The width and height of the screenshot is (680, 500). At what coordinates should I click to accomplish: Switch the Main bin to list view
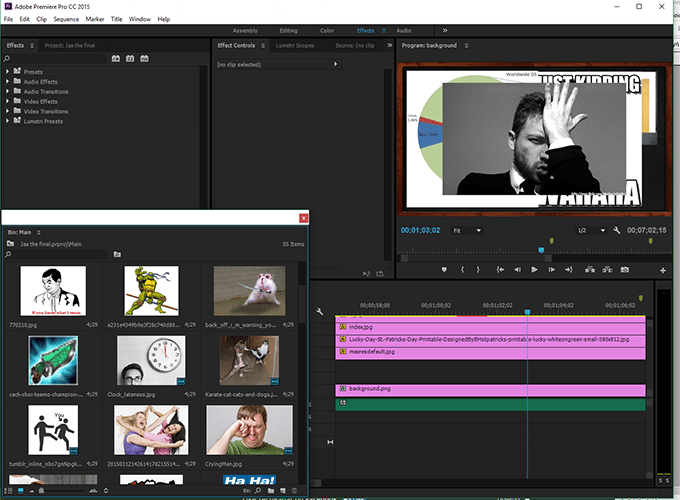click(10, 490)
